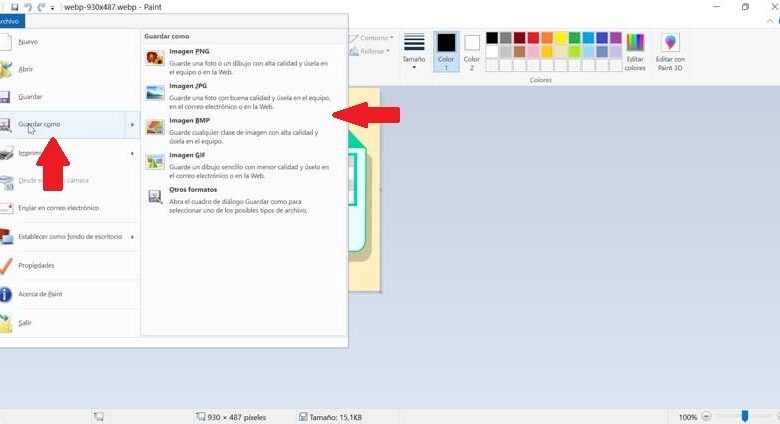Screen dimensions: 780x424
Task: Open the Contorno dropdown
Action: (x=372, y=38)
